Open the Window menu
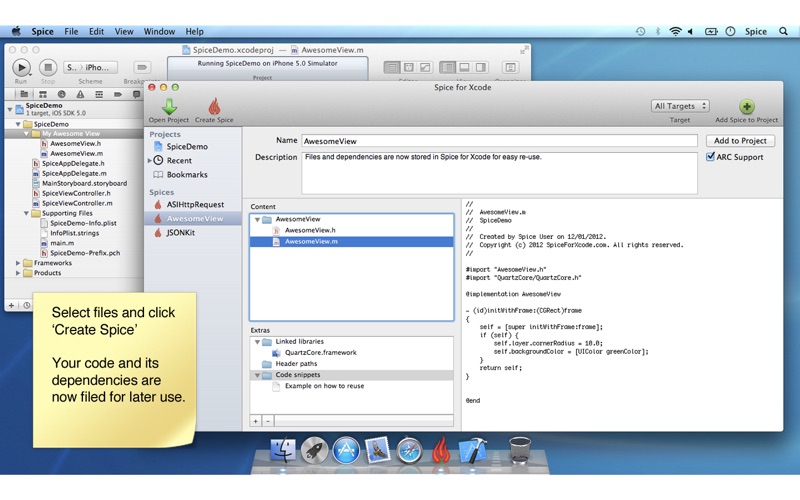This screenshot has height=500, width=800. pyautogui.click(x=159, y=31)
